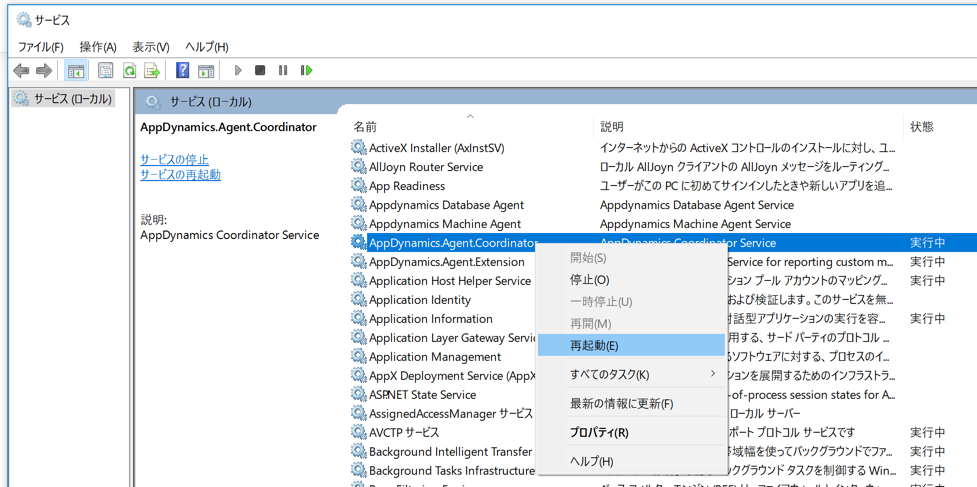The width and height of the screenshot is (977, 487).
Task: Select プロパティ(R) from the context menu
Action: coord(599,433)
